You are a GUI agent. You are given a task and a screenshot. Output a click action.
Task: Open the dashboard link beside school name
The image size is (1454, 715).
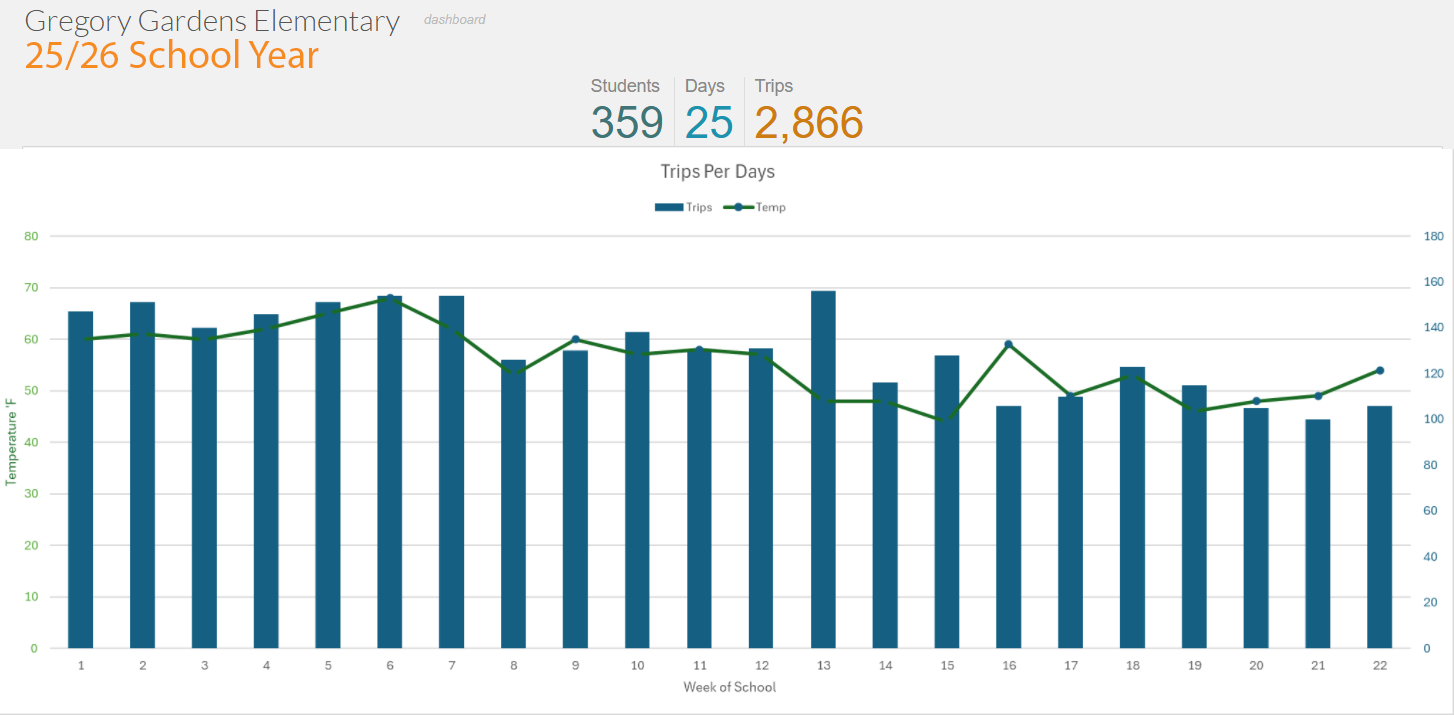click(454, 19)
